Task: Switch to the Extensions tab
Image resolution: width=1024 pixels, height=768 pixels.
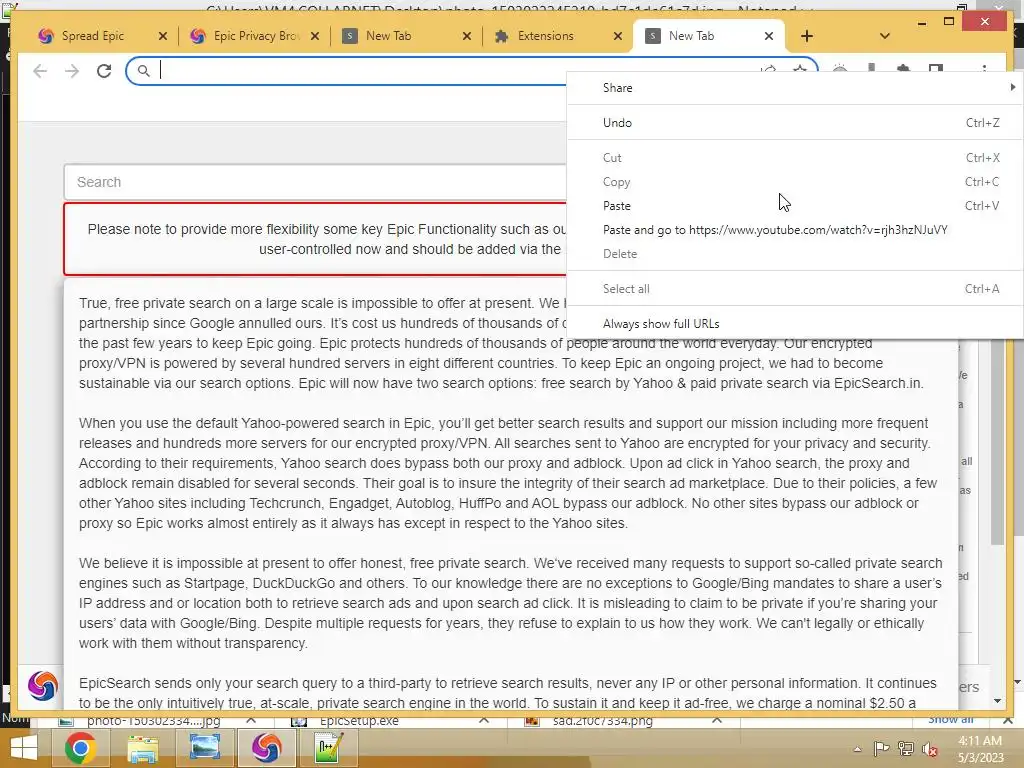Action: tap(545, 36)
